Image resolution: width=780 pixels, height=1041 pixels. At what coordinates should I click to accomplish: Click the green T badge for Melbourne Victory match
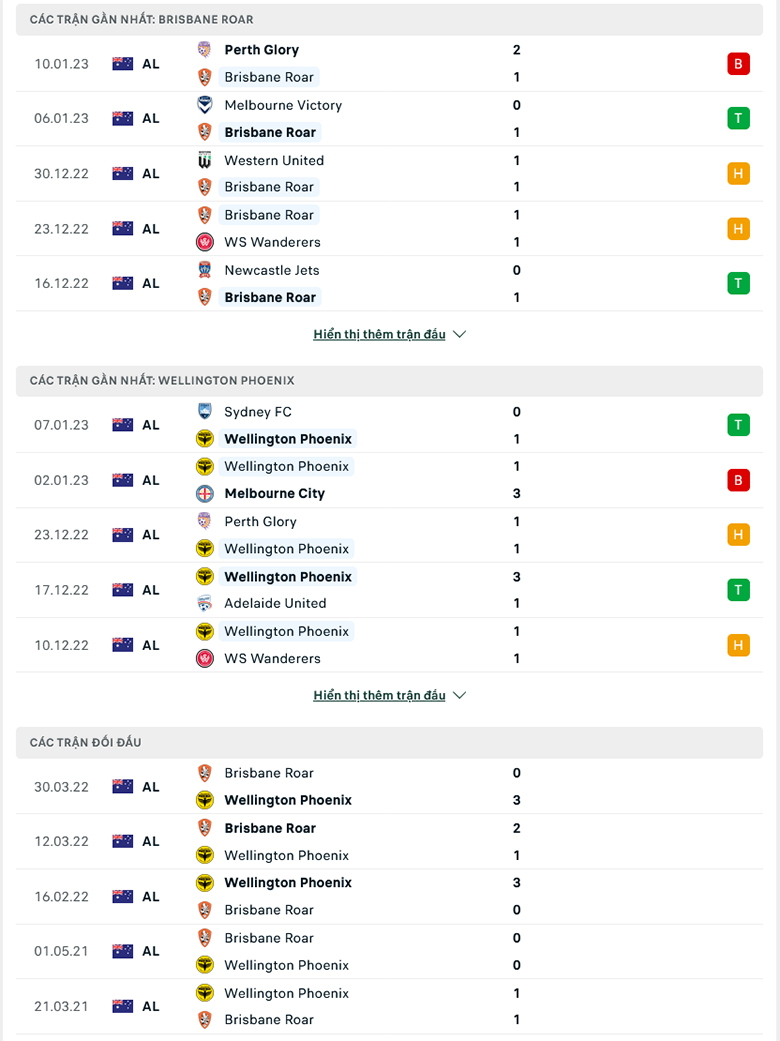[x=738, y=118]
